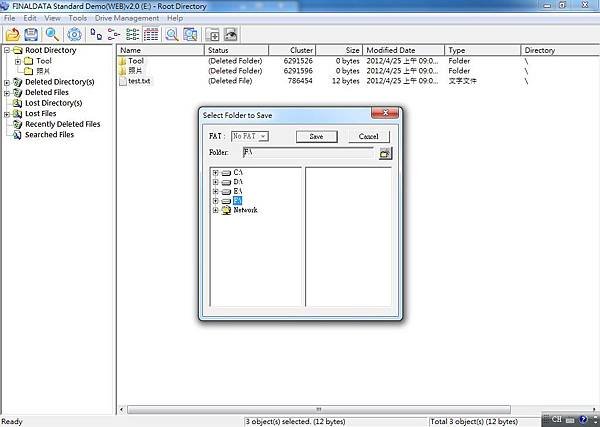Click the Save button in dialog
600x427 pixels.
pos(316,137)
